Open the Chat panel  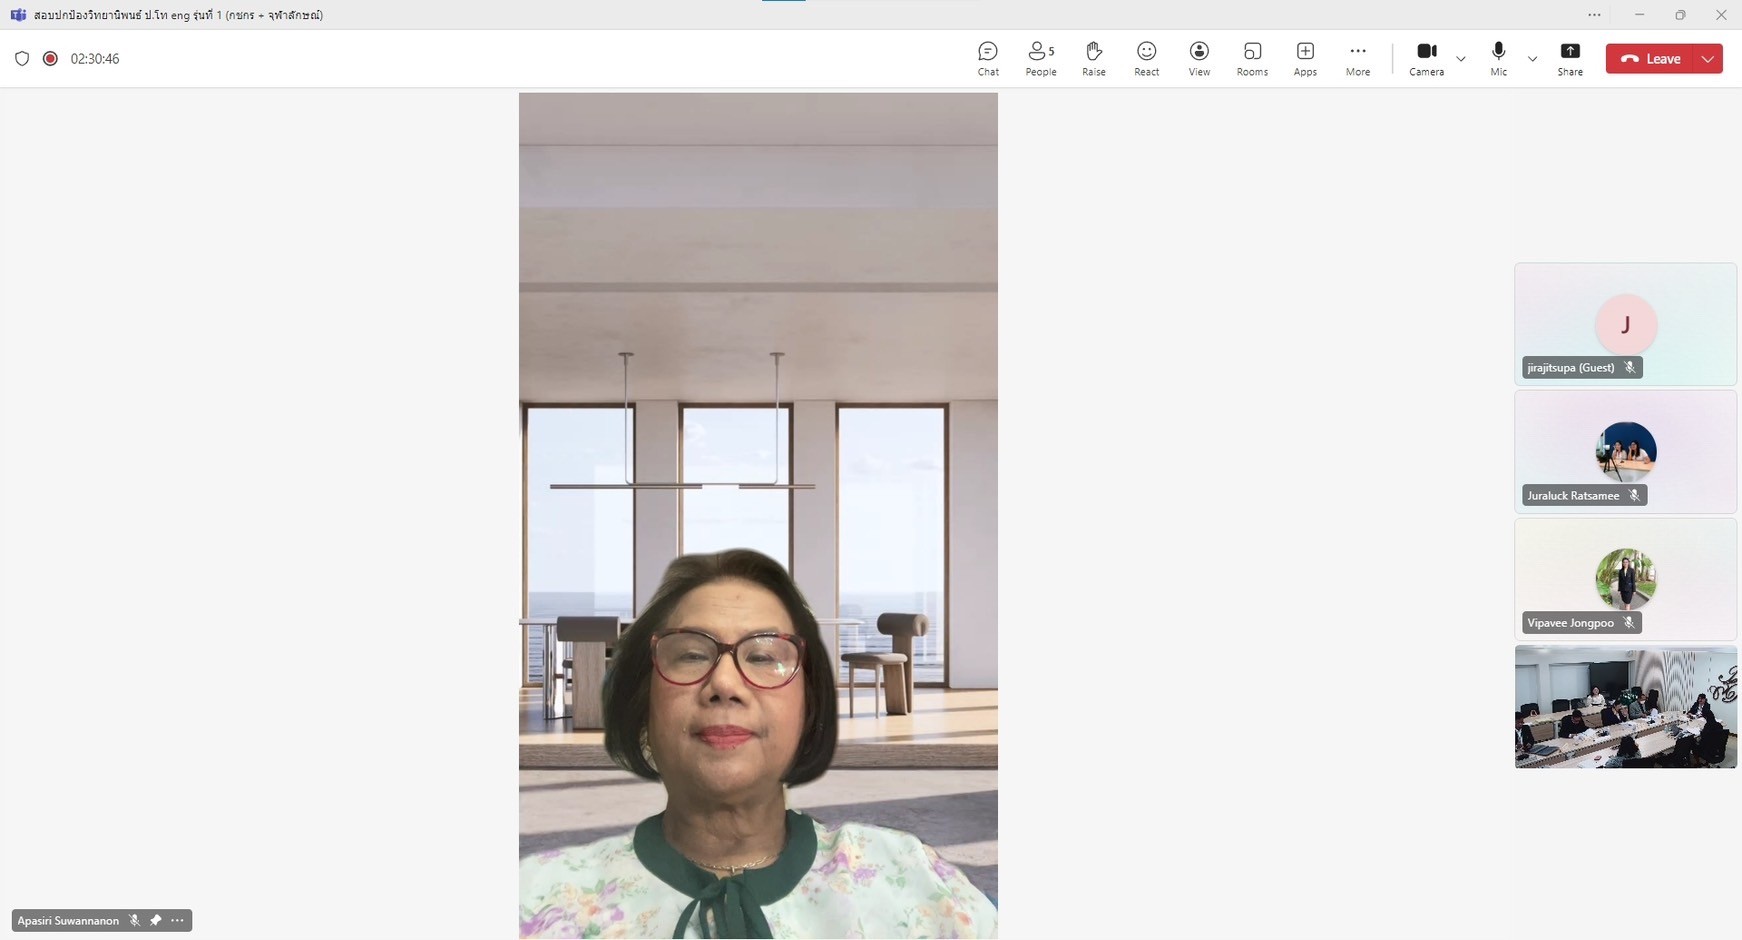[x=988, y=59]
